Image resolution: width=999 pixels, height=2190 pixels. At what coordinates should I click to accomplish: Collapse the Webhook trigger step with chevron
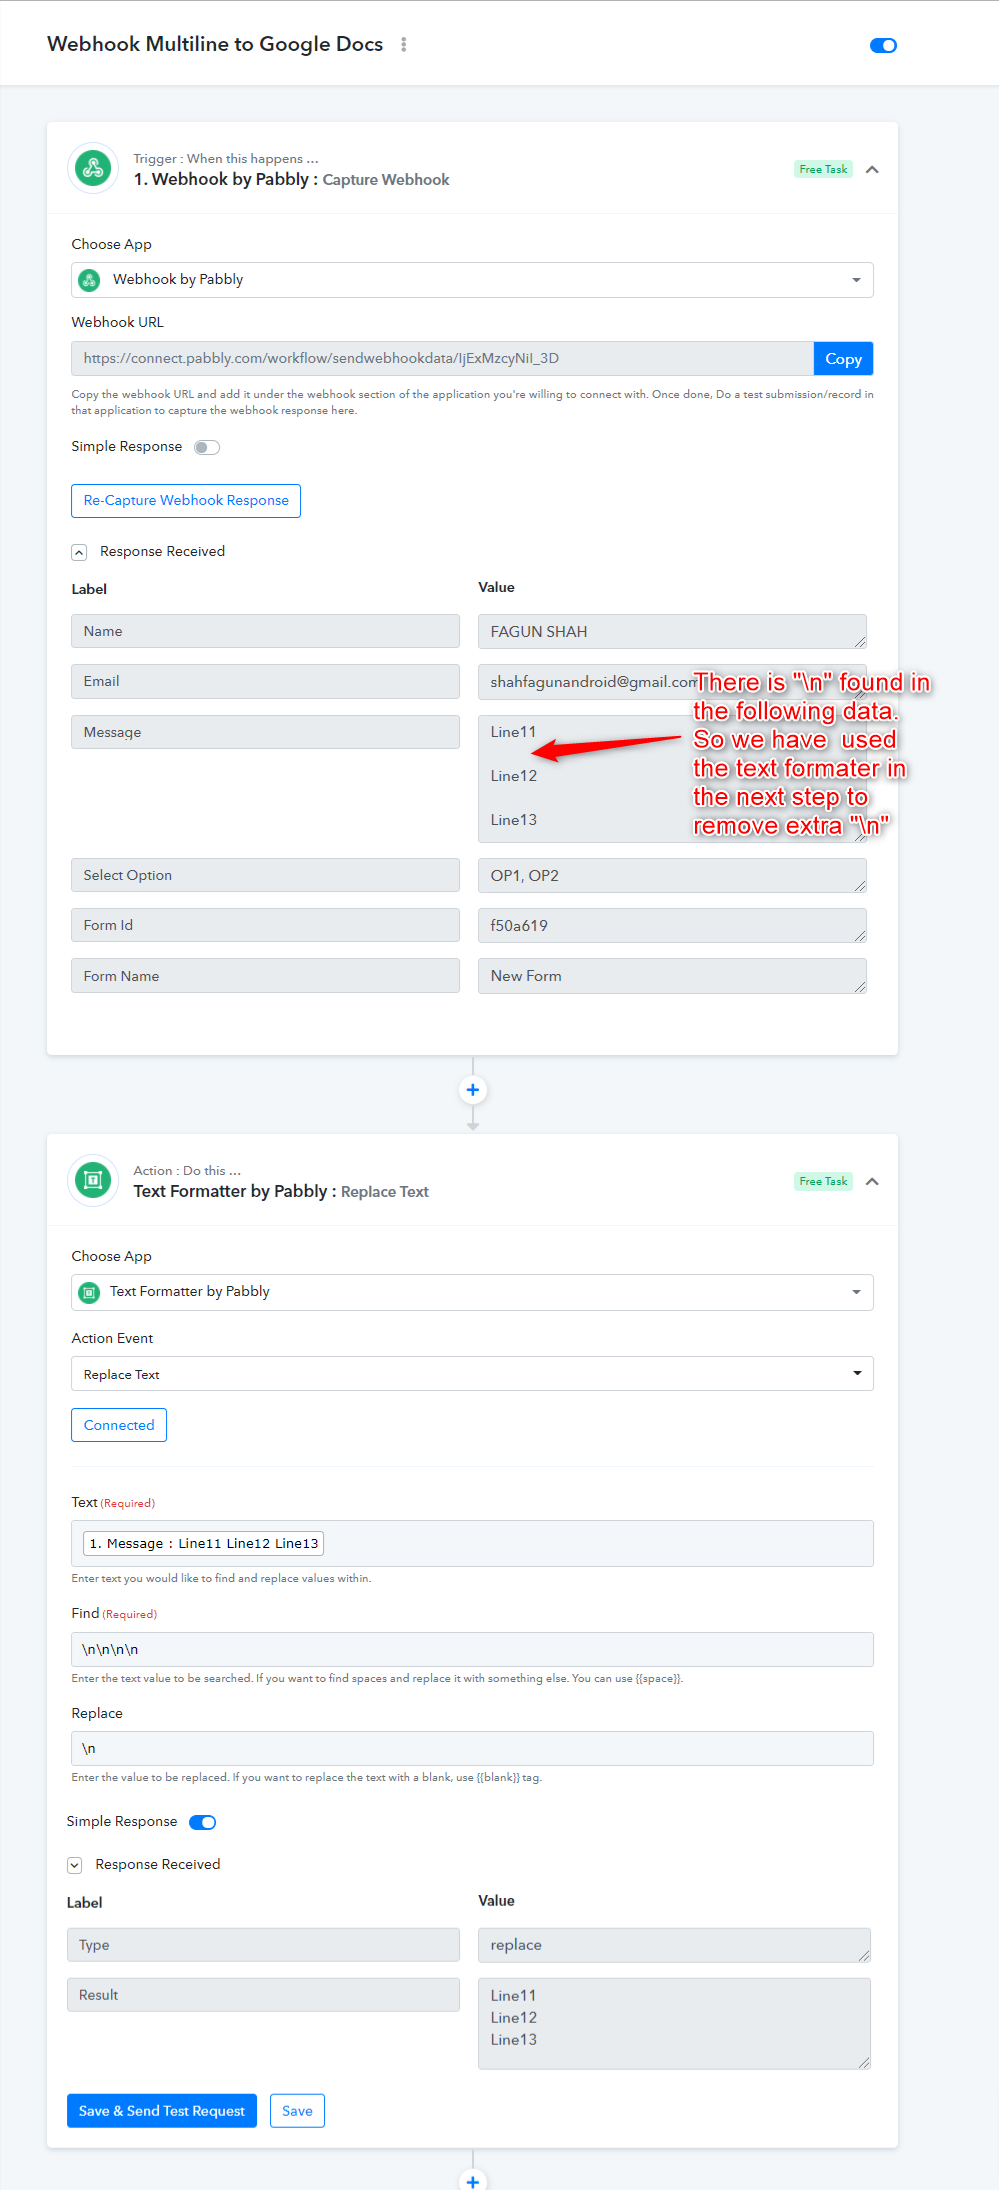tap(872, 170)
